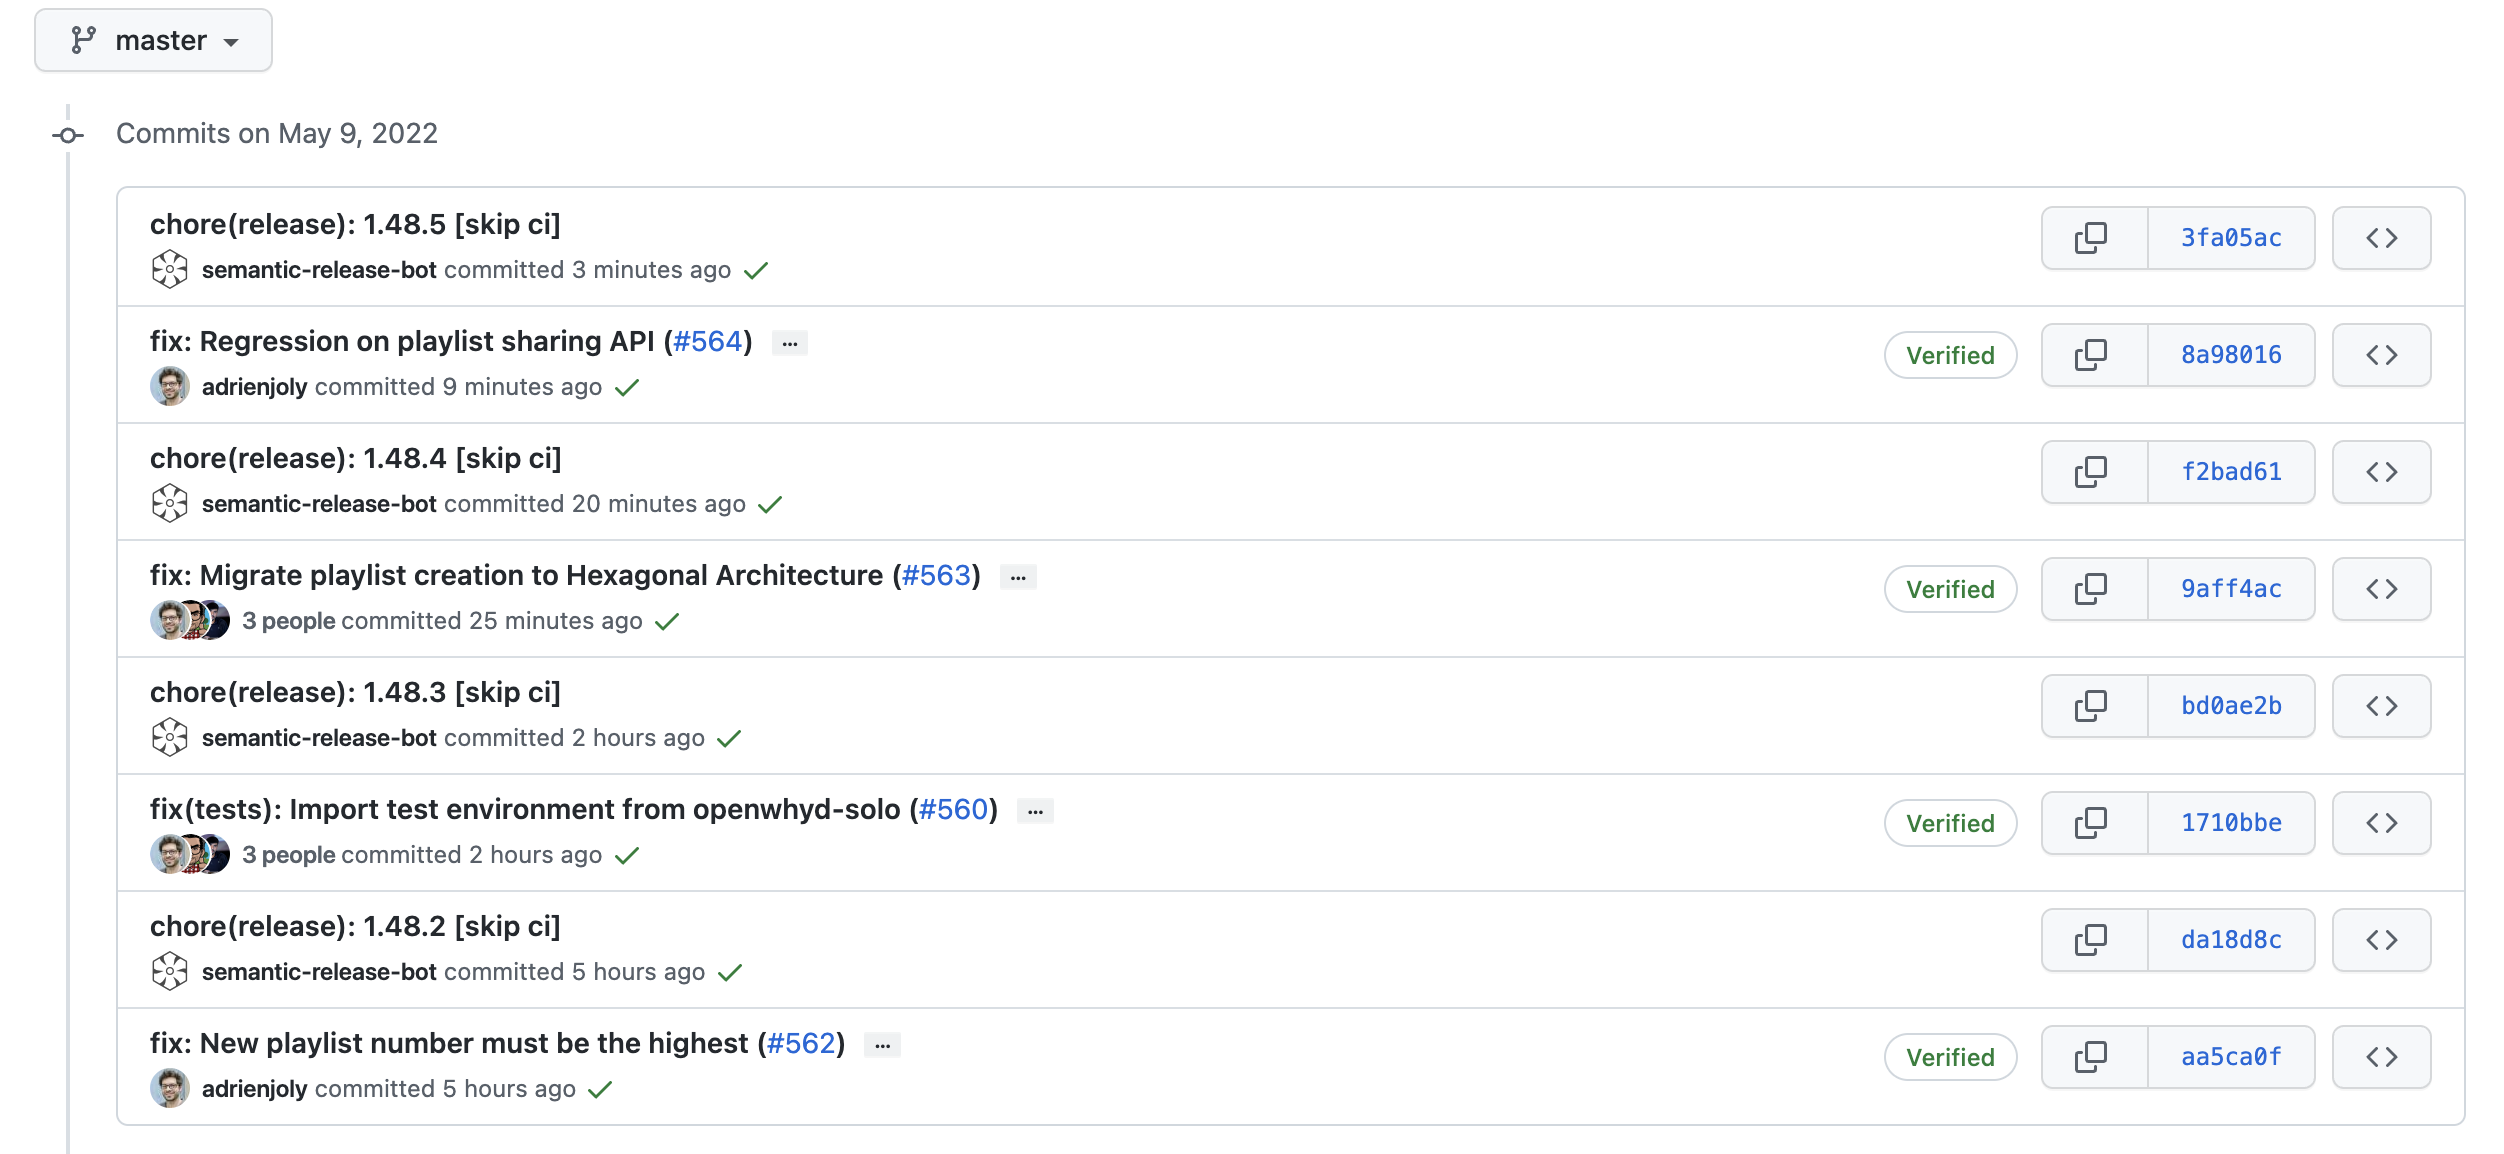Expand the ellipsis on the playlist sharing fix
Viewport: 2504px width, 1154px height.
pos(789,342)
